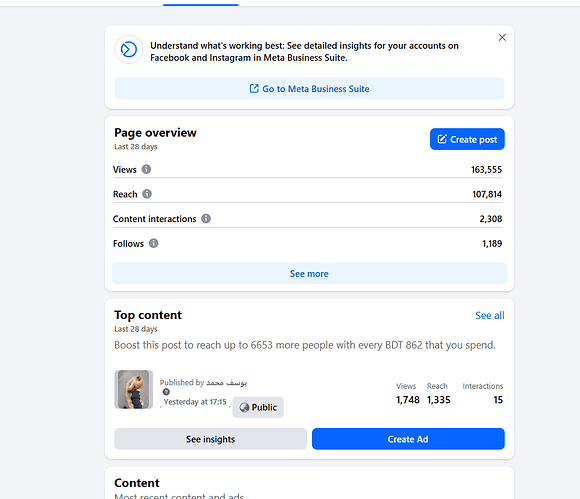Open the top post thumbnail
The image size is (580, 499).
pyautogui.click(x=134, y=390)
